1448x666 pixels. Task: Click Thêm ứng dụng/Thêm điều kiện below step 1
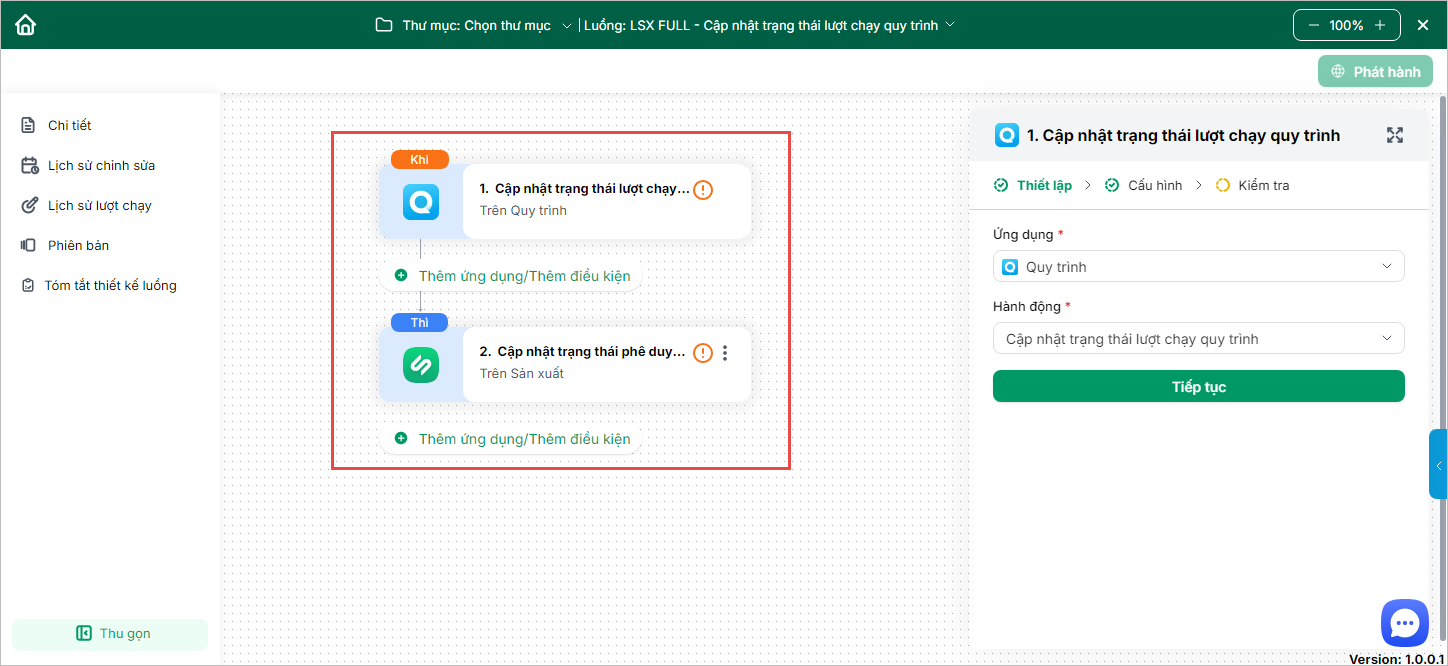pyautogui.click(x=513, y=275)
